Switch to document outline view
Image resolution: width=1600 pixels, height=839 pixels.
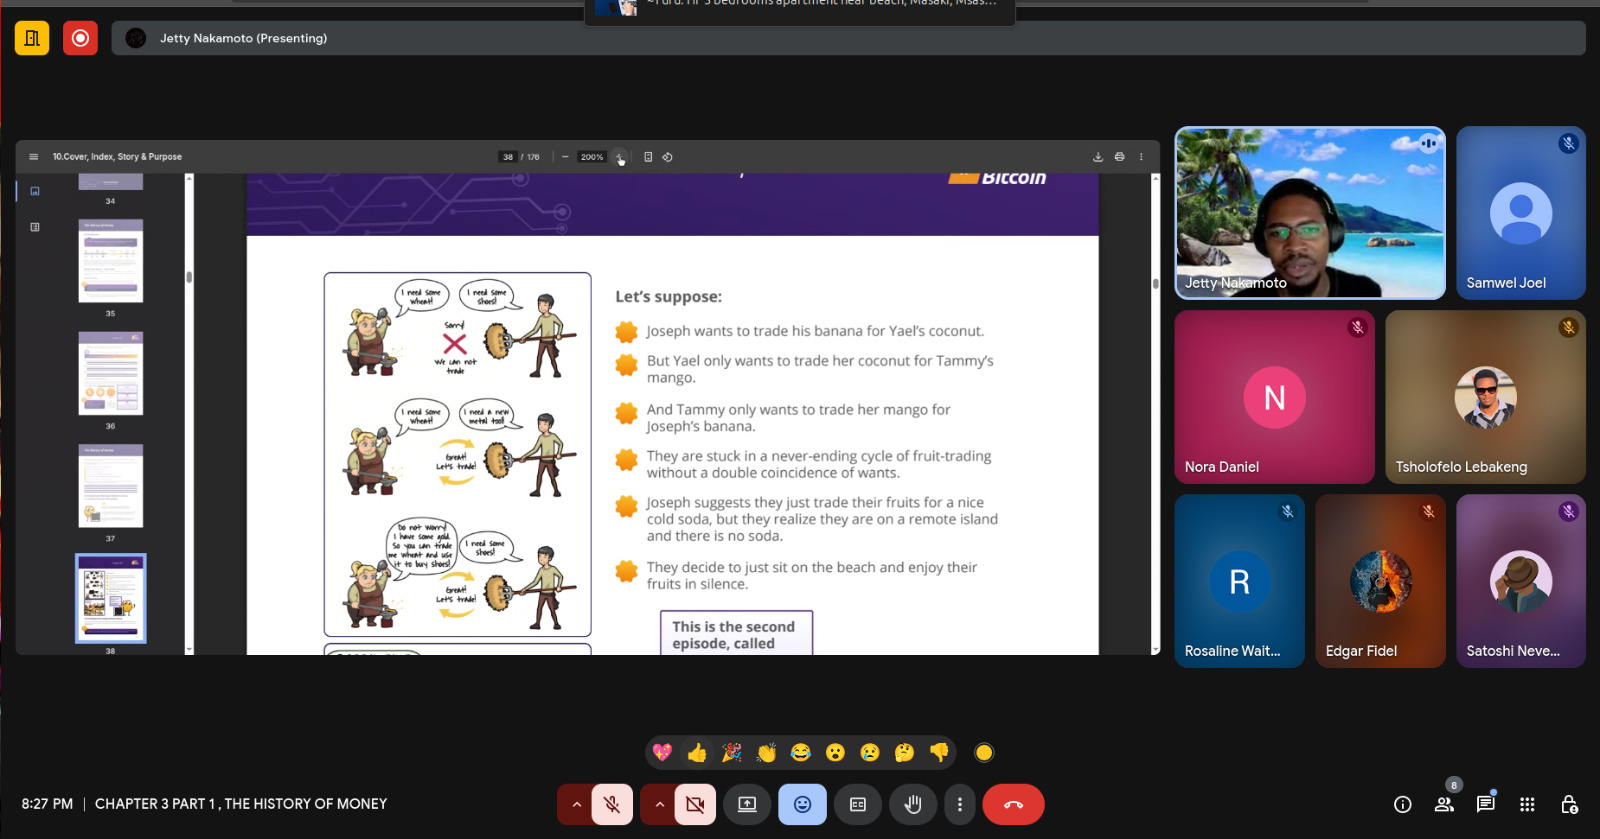point(35,227)
